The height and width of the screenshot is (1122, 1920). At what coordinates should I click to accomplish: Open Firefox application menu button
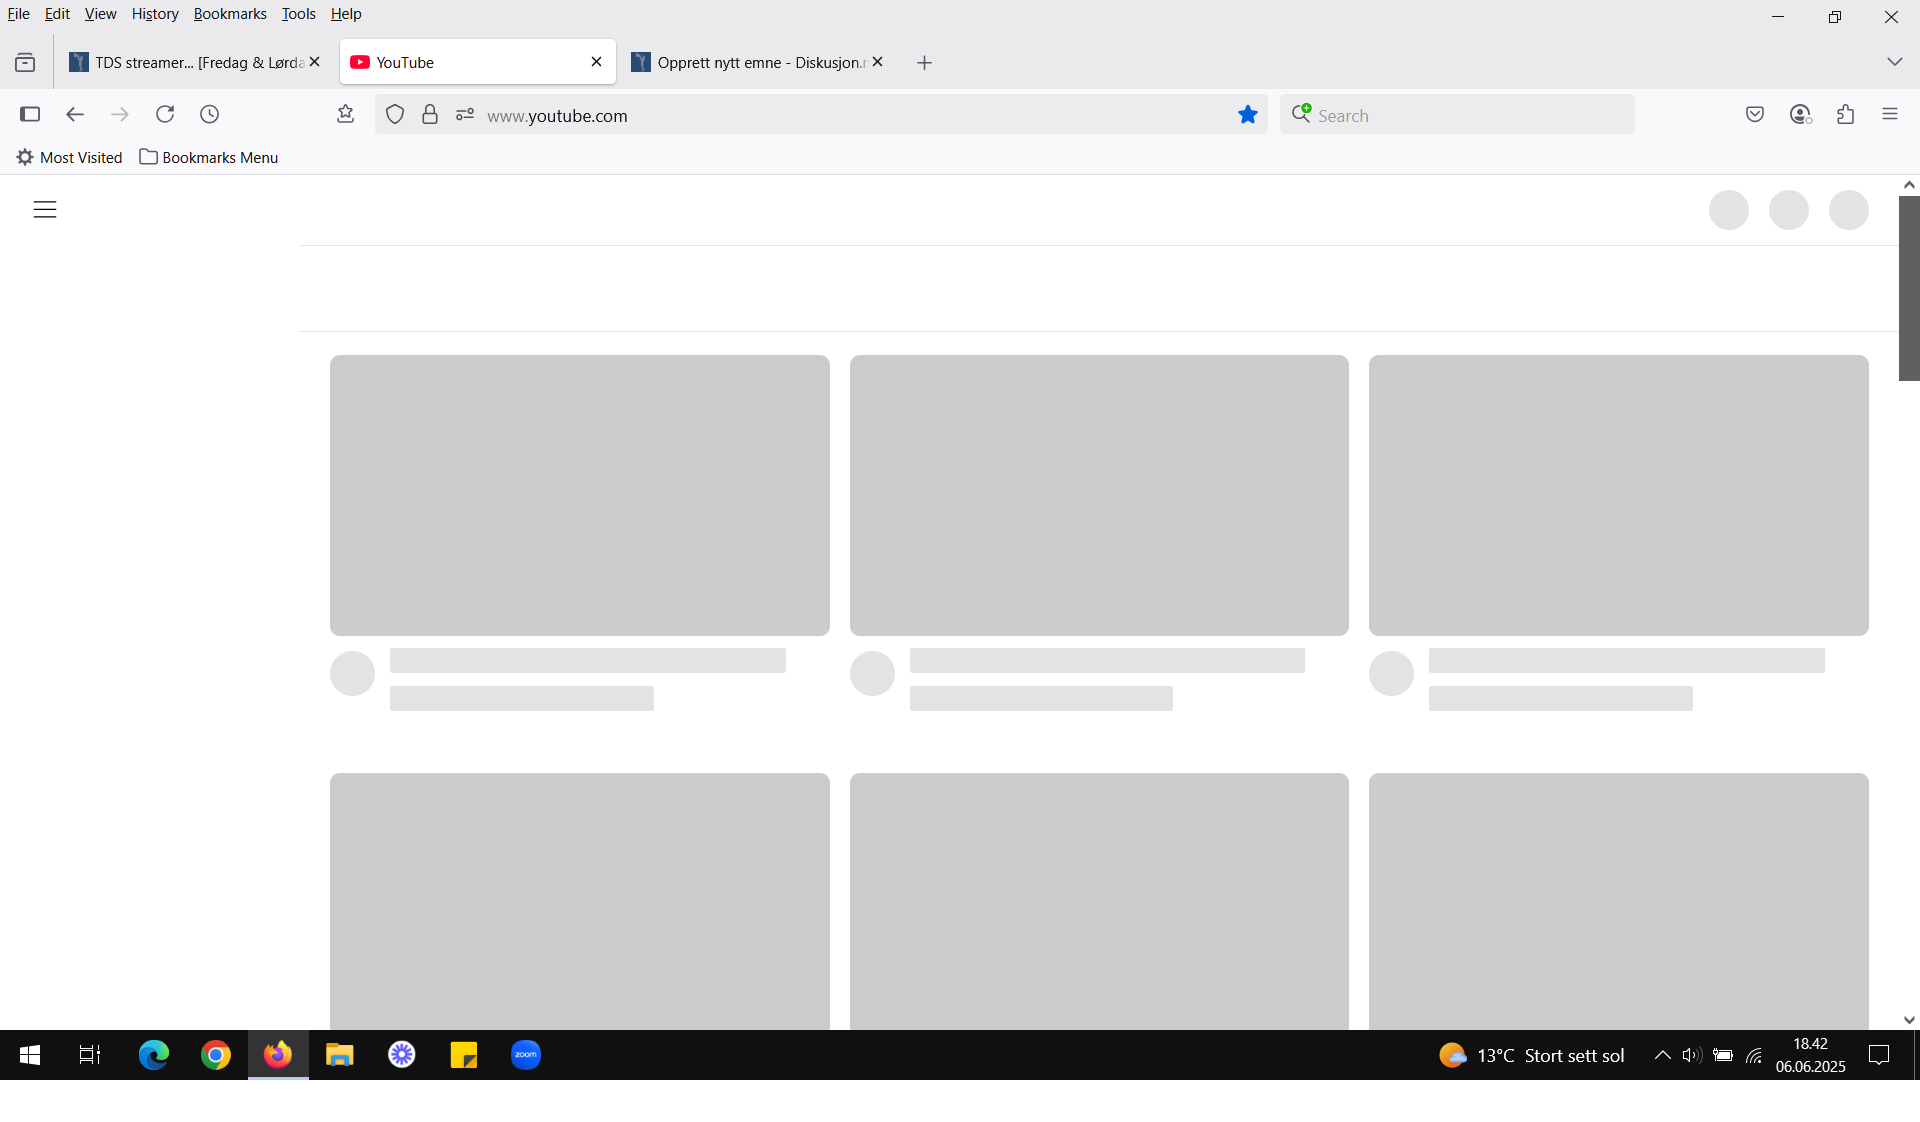point(1890,114)
